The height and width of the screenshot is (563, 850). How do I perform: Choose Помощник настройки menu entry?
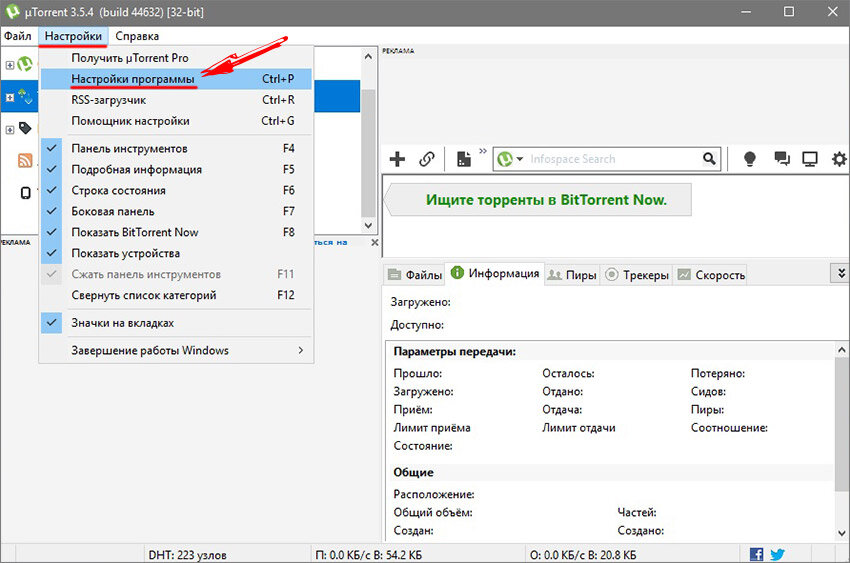tap(176, 121)
